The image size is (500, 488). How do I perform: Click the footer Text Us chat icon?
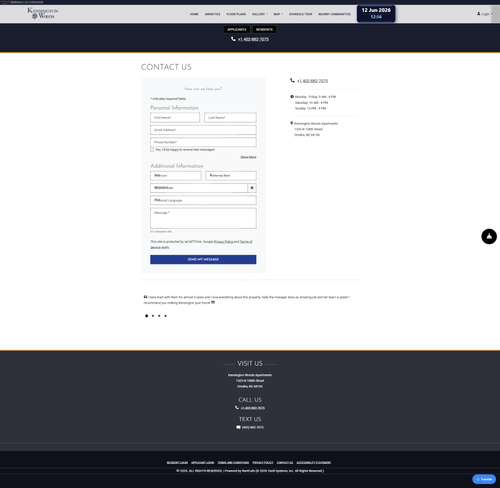[x=238, y=427]
